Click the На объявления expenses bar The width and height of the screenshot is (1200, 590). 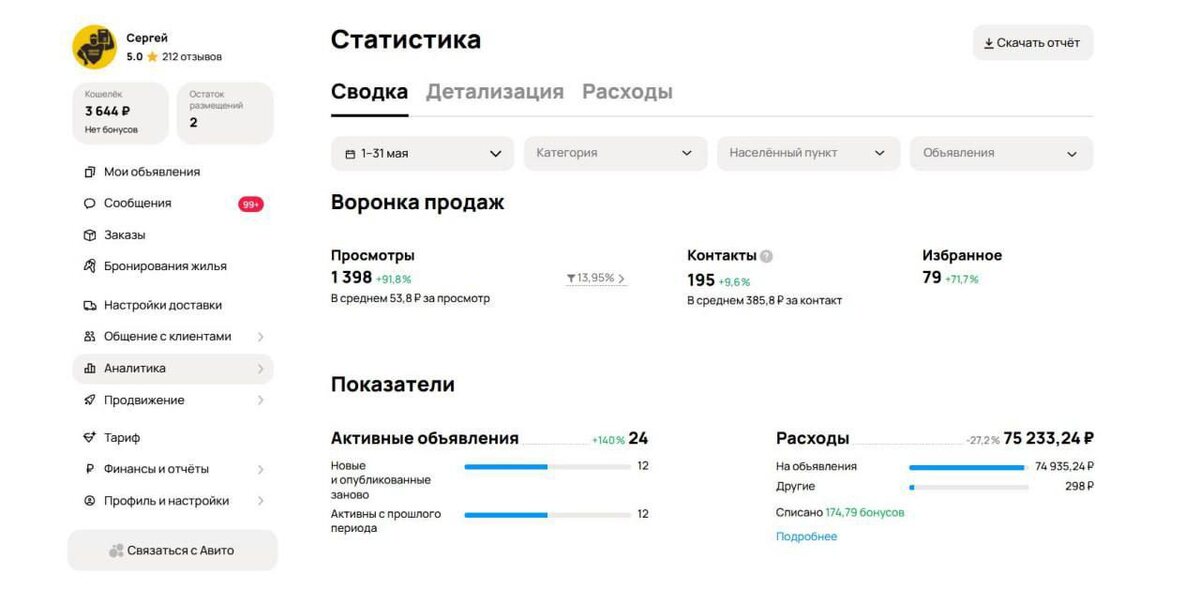click(968, 466)
